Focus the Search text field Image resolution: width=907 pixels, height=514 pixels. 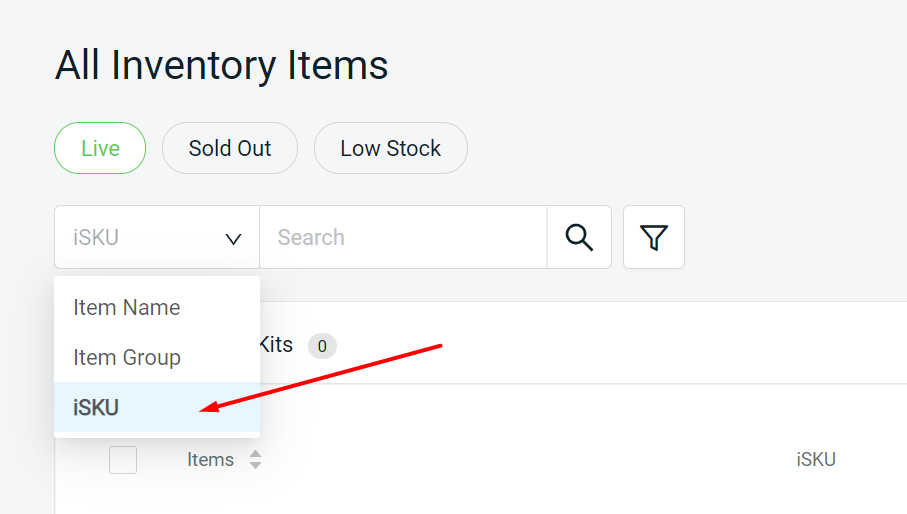(402, 237)
